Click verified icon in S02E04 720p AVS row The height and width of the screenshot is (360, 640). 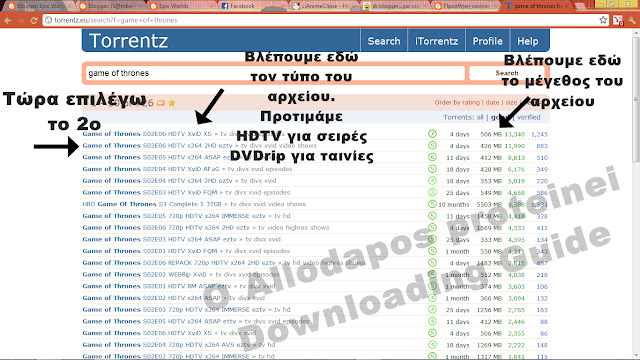[x=432, y=345]
